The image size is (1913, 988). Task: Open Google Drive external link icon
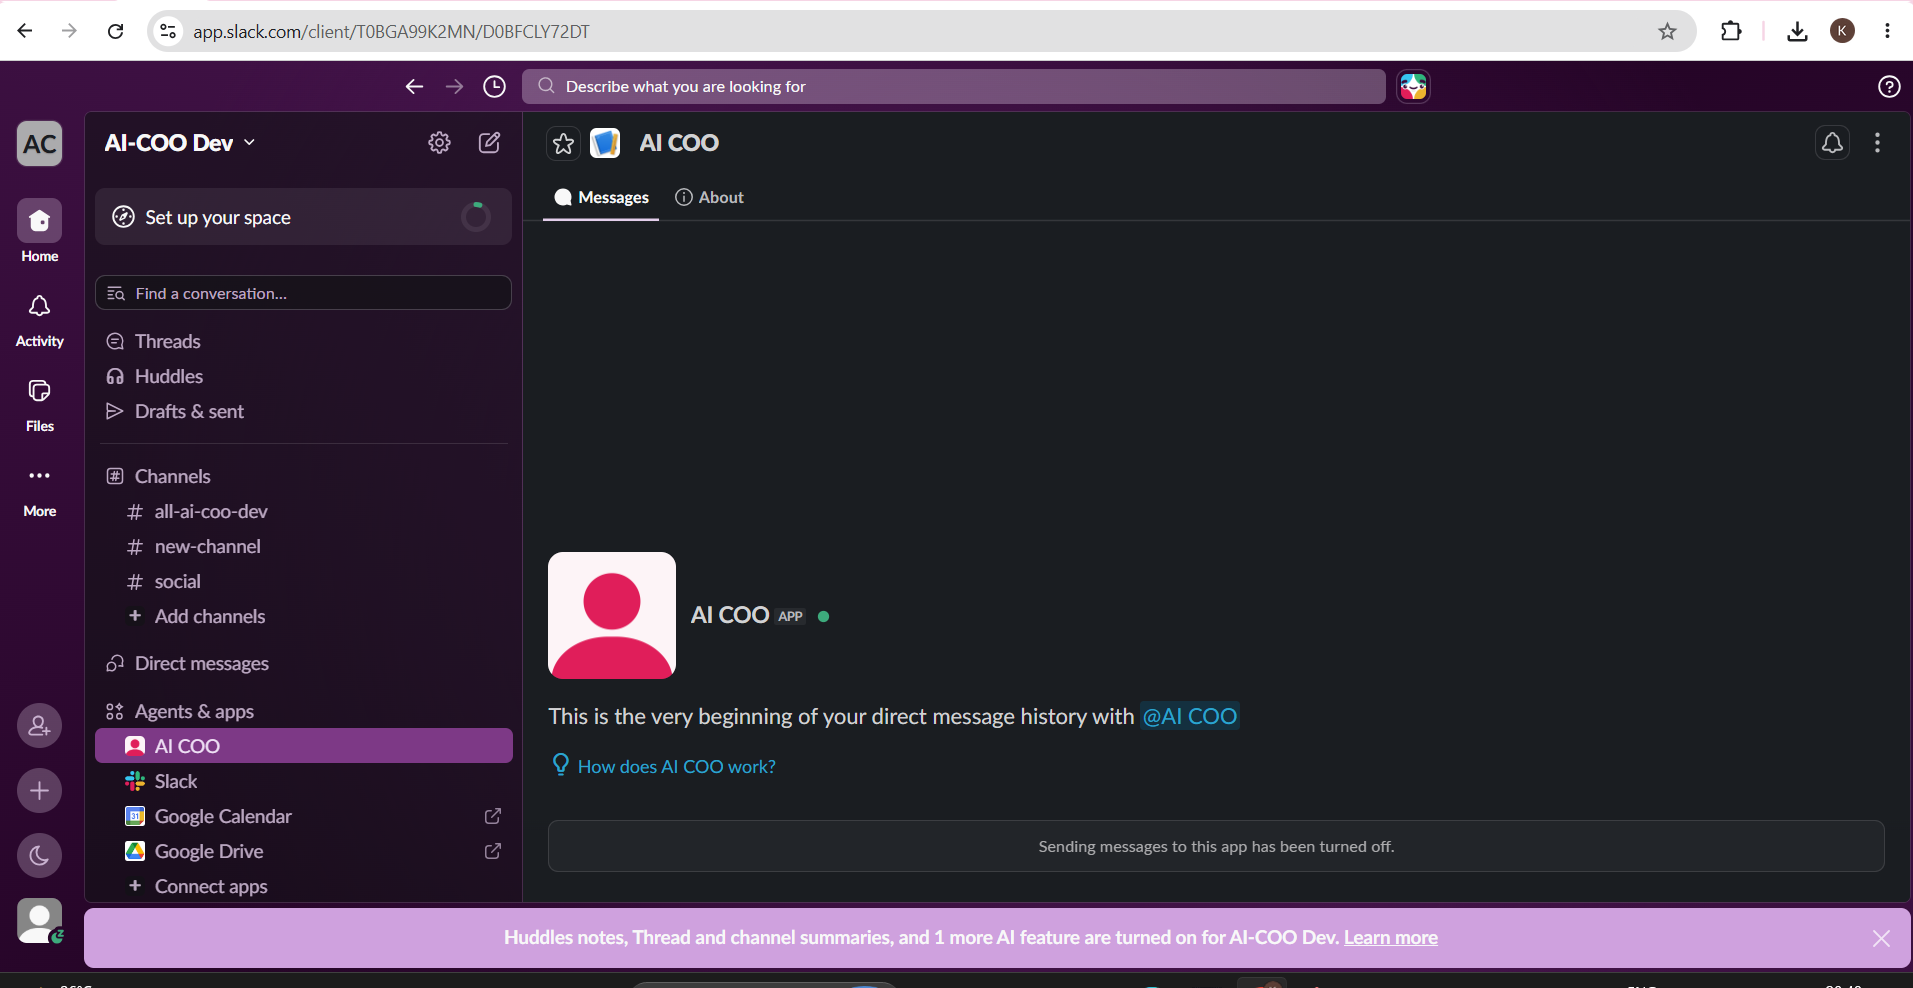[x=492, y=851]
